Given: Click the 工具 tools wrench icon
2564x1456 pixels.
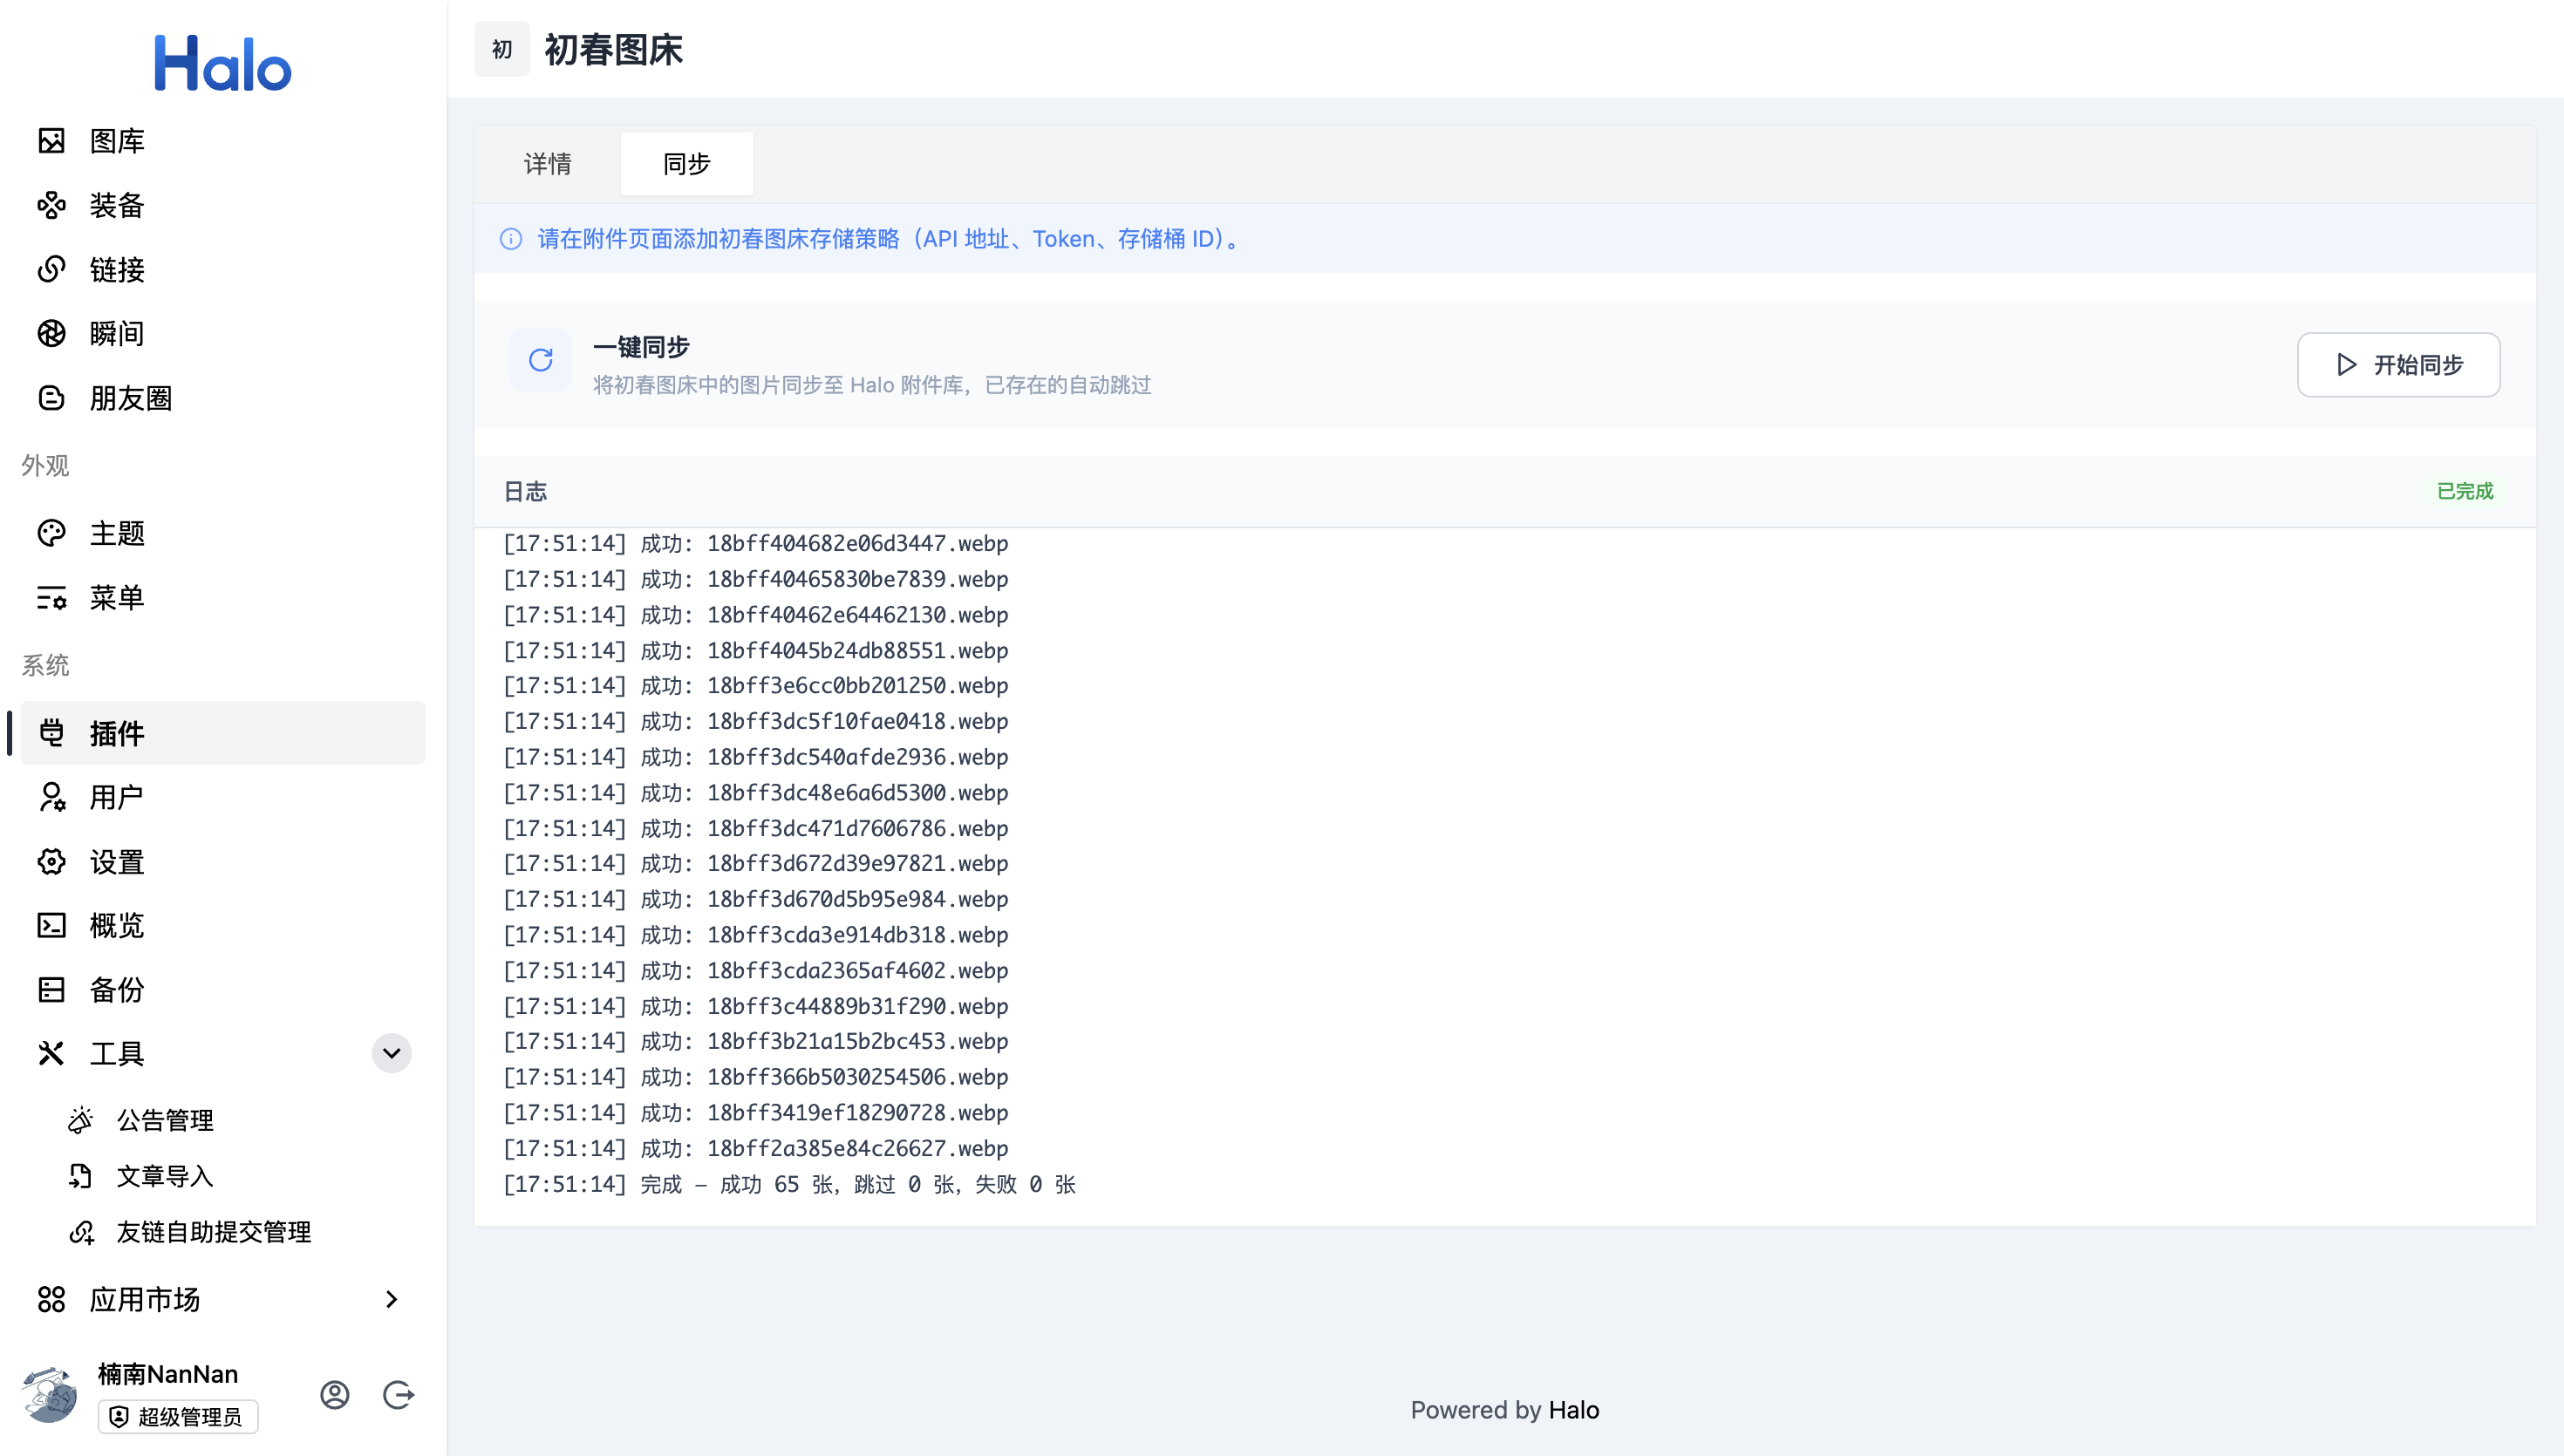Looking at the screenshot, I should 51,1053.
